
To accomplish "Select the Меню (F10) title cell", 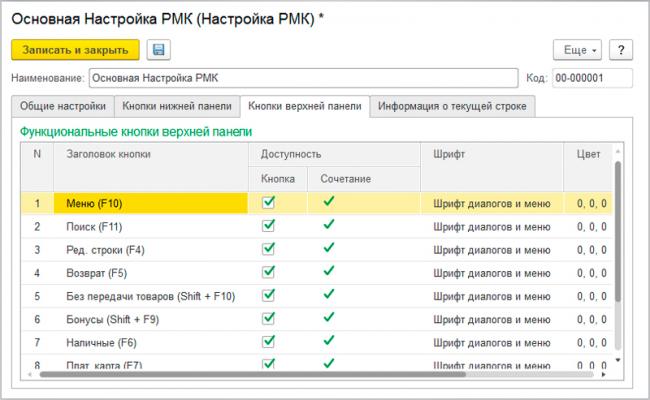I will click(x=151, y=204).
